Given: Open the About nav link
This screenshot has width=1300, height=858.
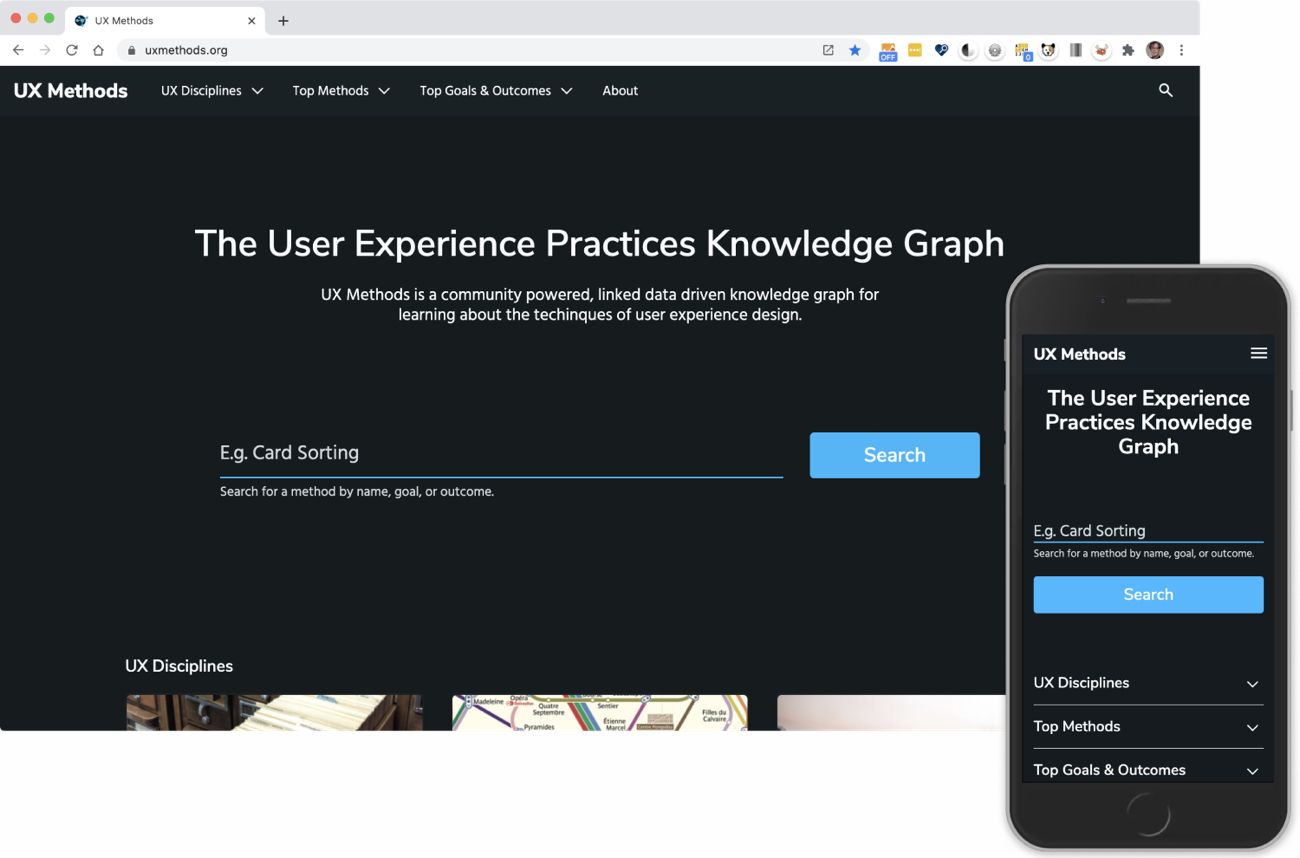Looking at the screenshot, I should click(x=620, y=91).
